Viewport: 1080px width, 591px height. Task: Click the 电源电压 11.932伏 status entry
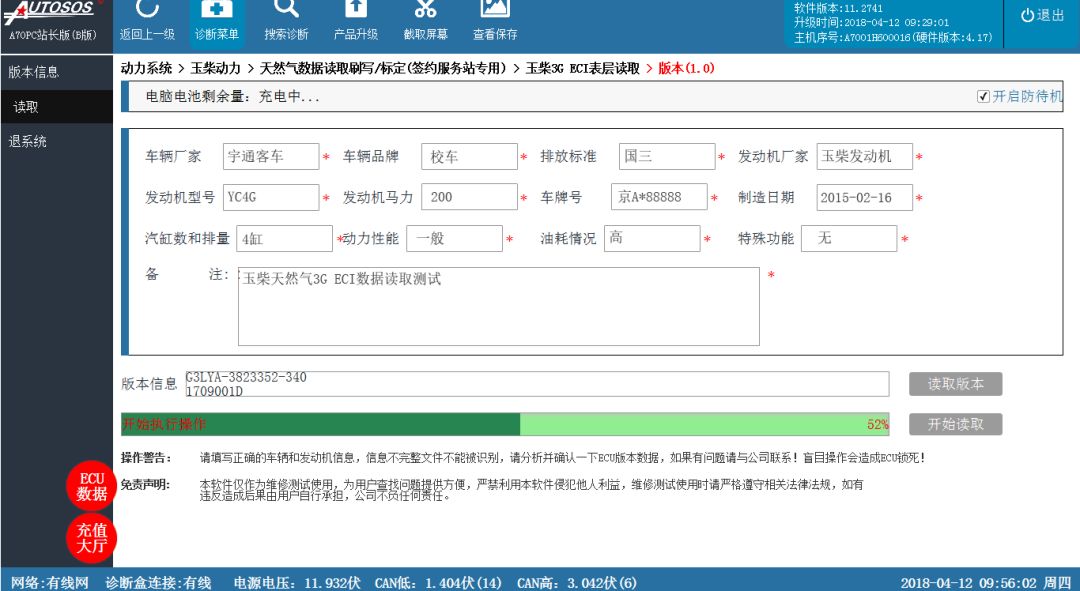point(297,583)
